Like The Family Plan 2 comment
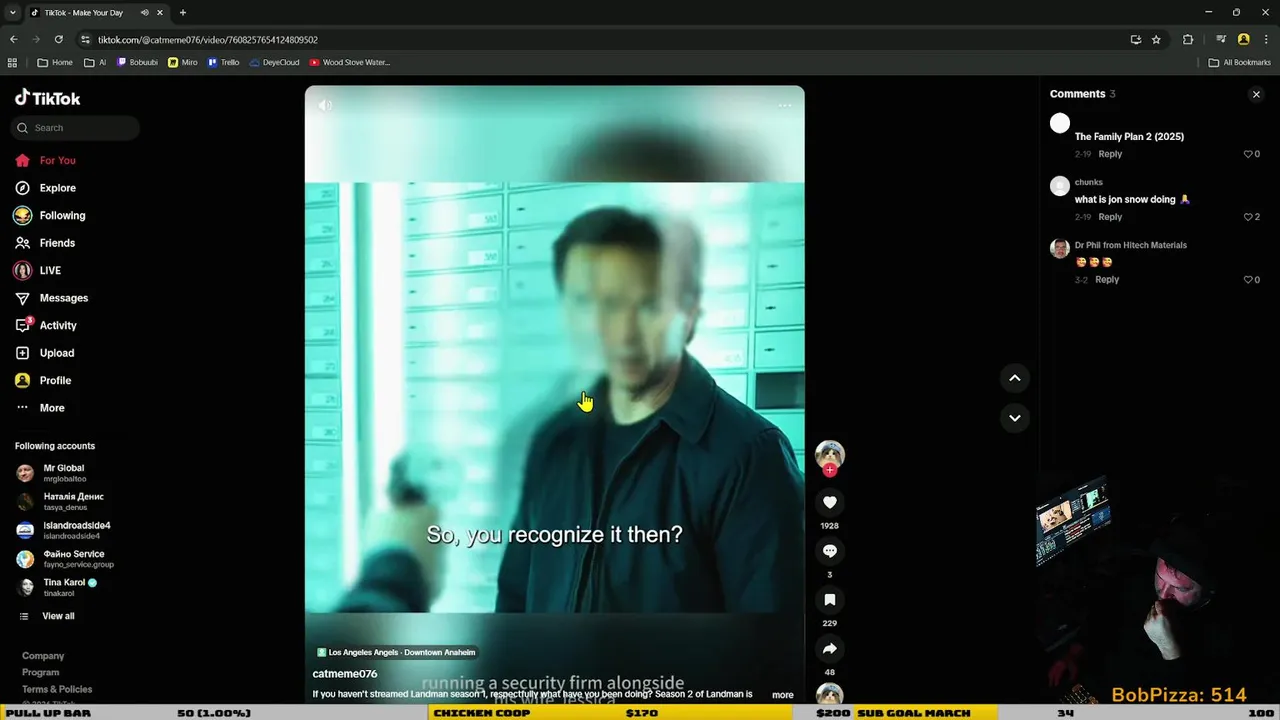This screenshot has height=720, width=1280. pos(1248,154)
